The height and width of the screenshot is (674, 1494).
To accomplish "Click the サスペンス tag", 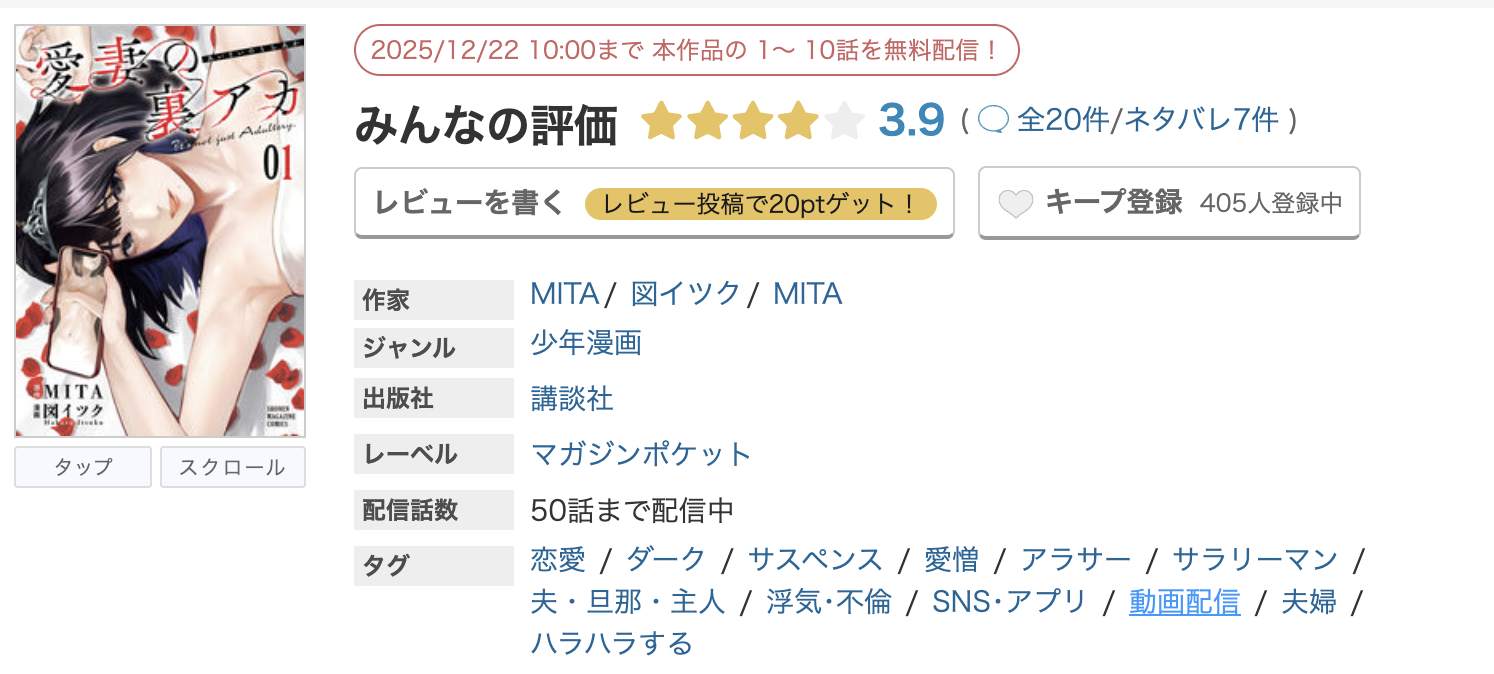I will 816,559.
